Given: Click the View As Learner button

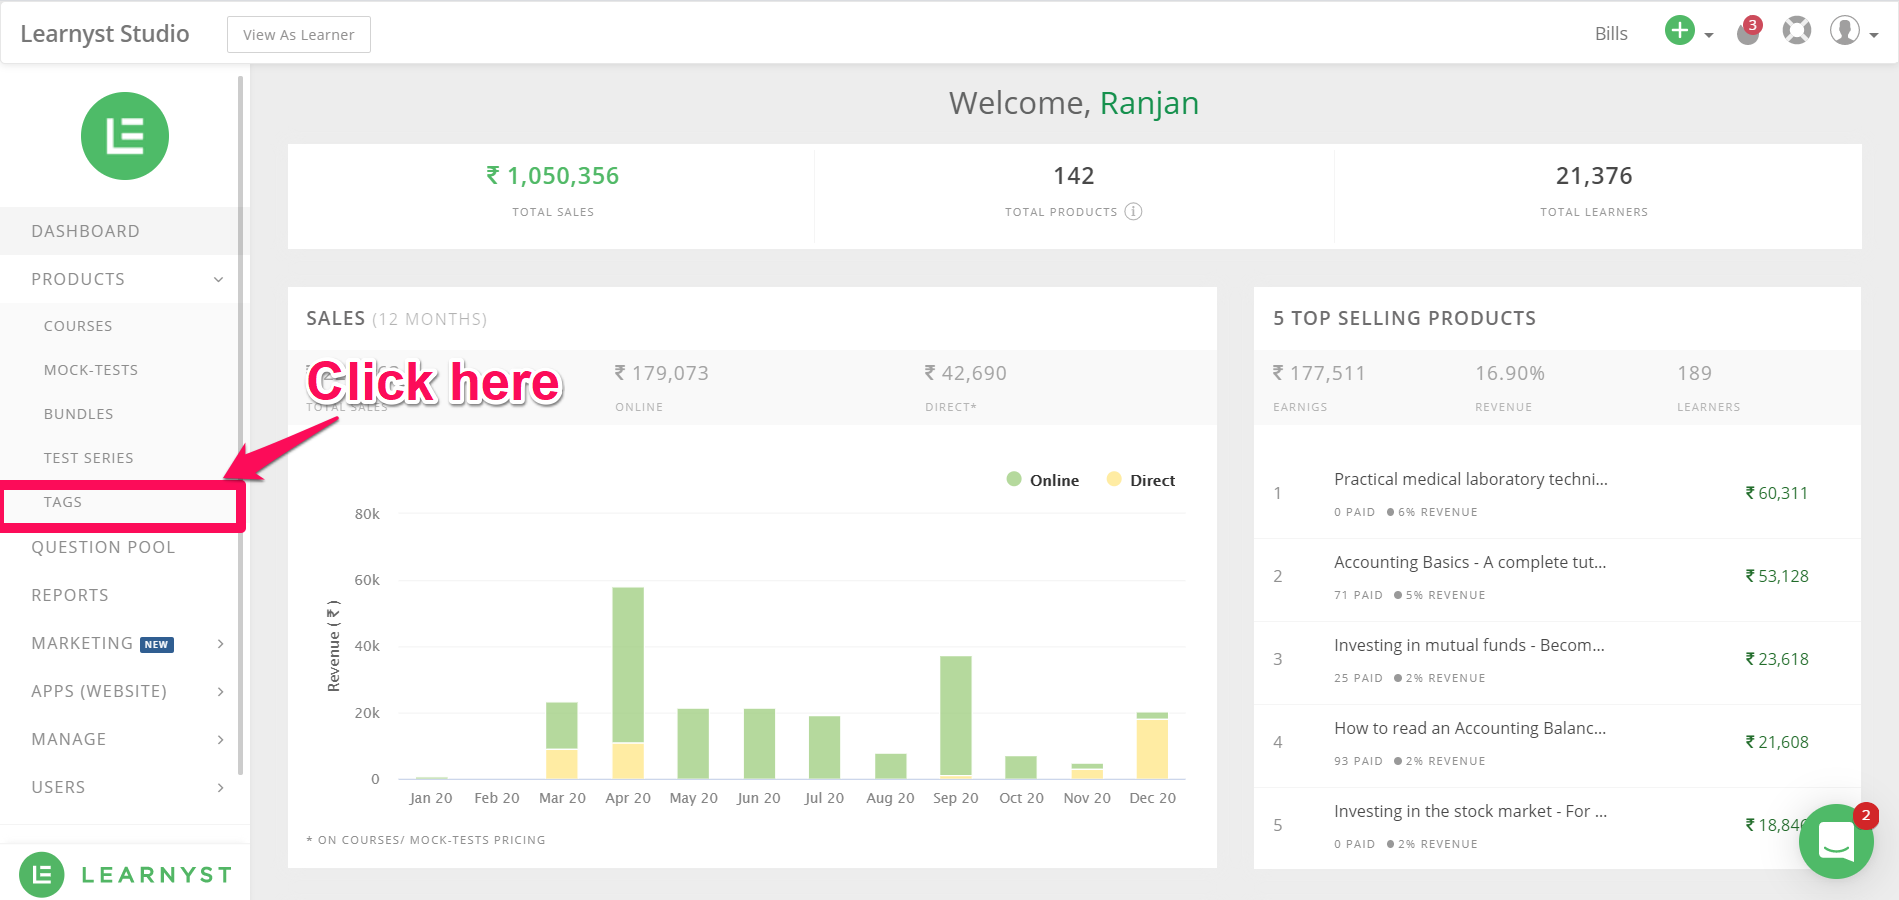Looking at the screenshot, I should tap(299, 34).
